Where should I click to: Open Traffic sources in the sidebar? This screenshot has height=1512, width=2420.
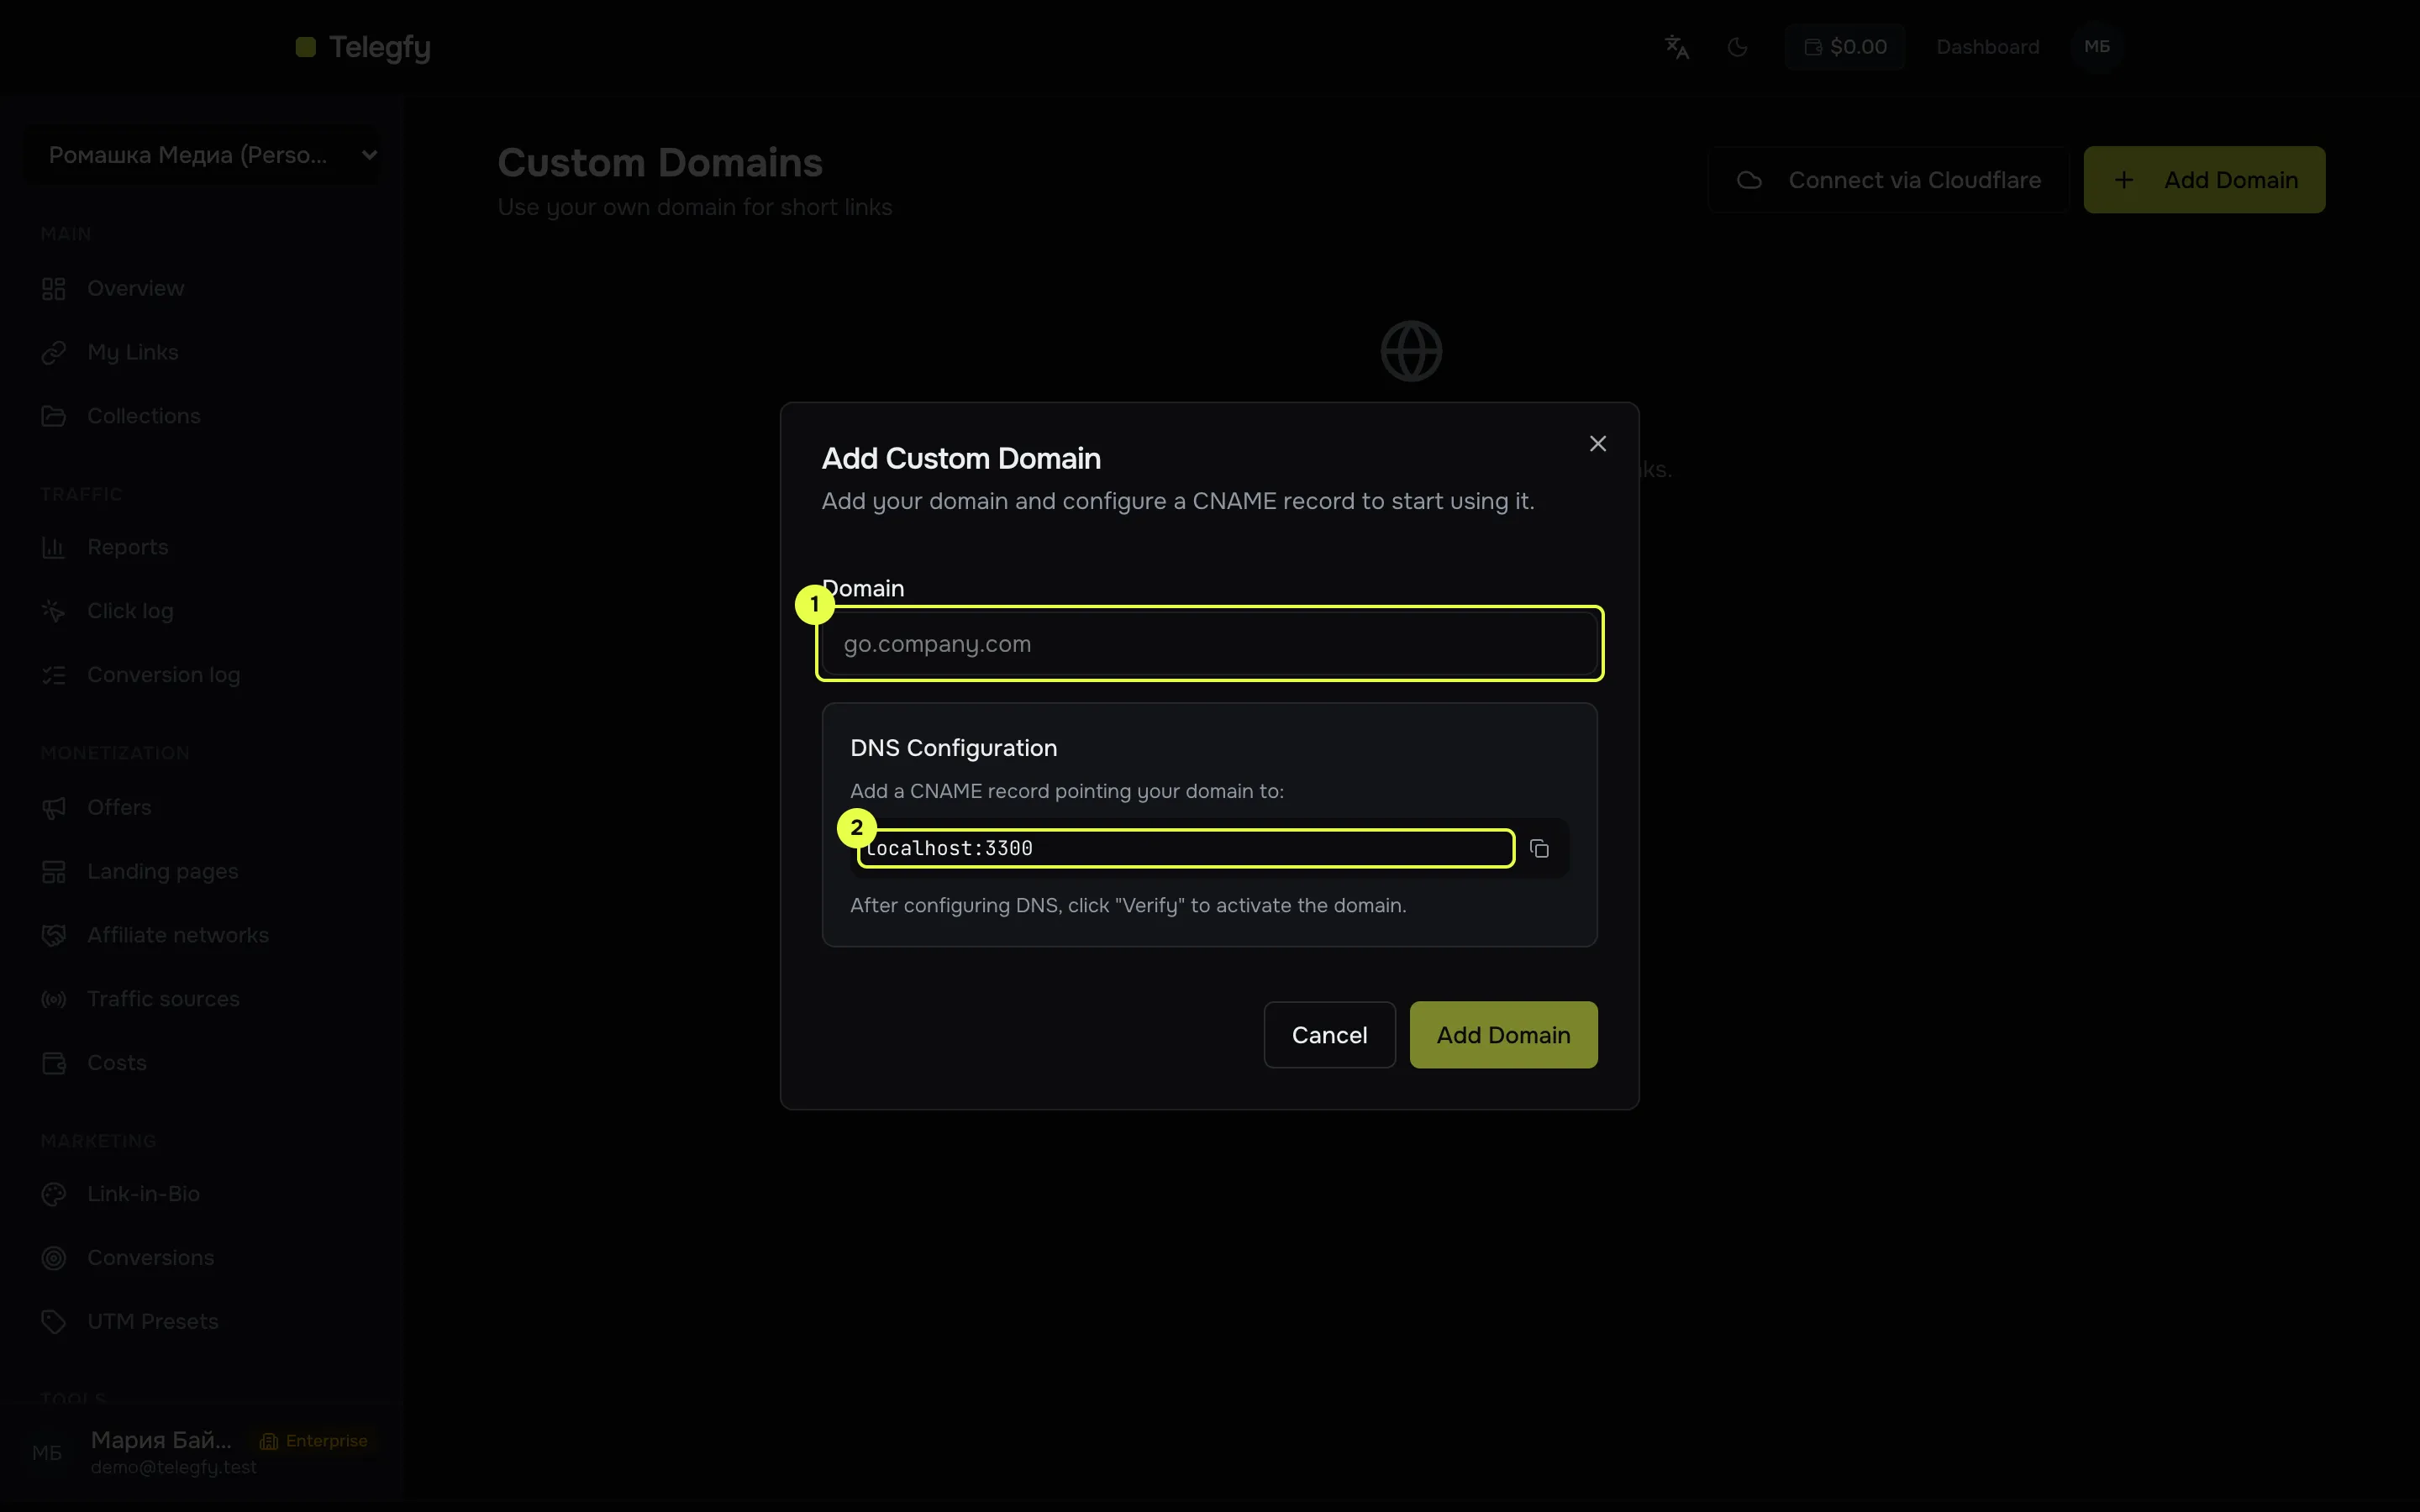pyautogui.click(x=163, y=999)
